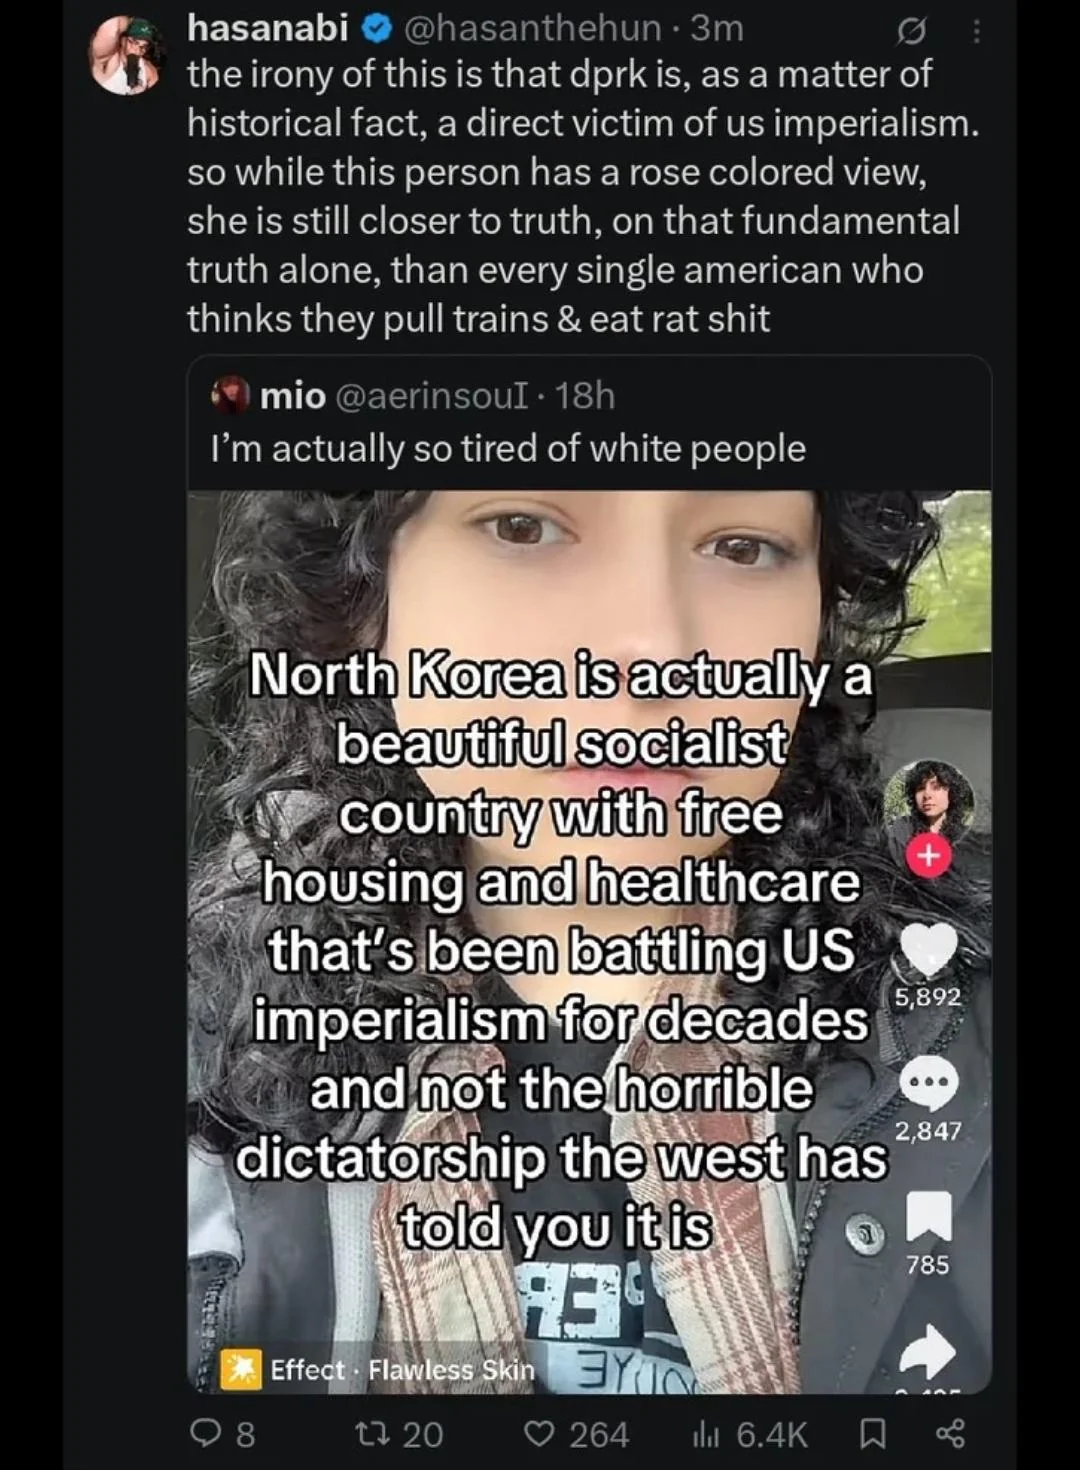Follow the TikTok creator with plus button
This screenshot has width=1080, height=1470.
coord(929,856)
